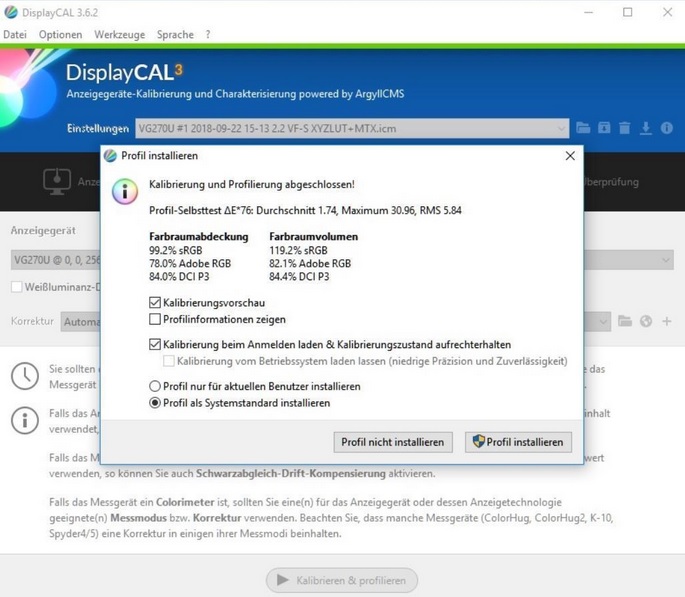Open the Sprache menu
685x597 pixels.
pos(175,35)
